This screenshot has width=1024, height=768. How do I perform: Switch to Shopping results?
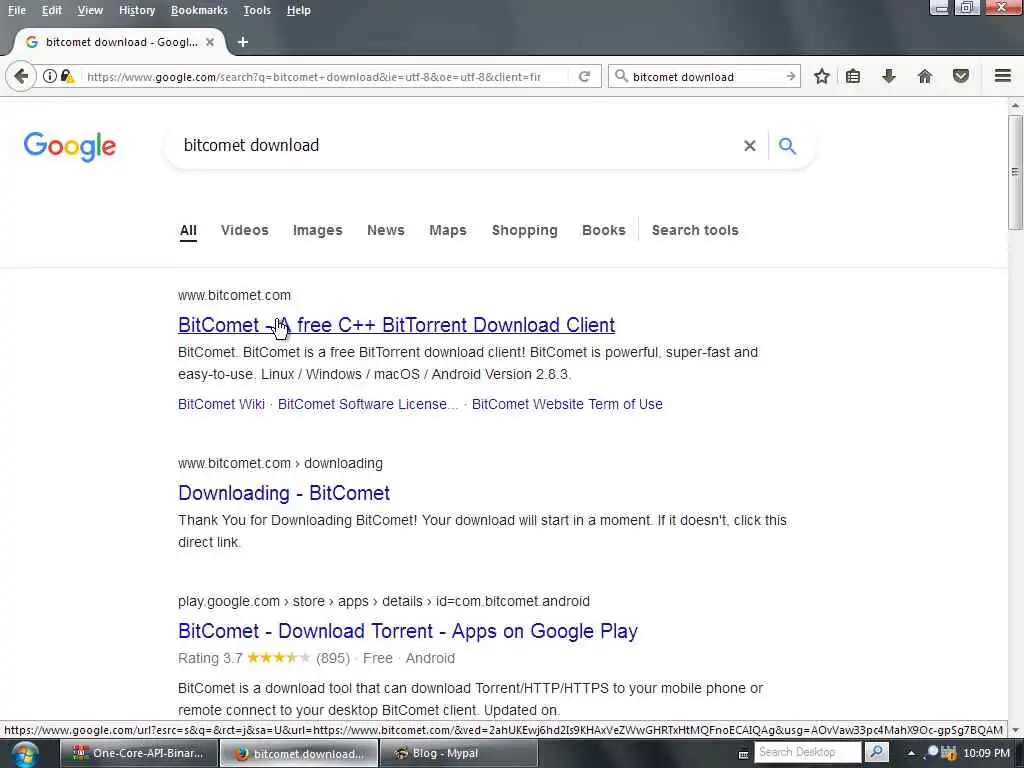[524, 230]
